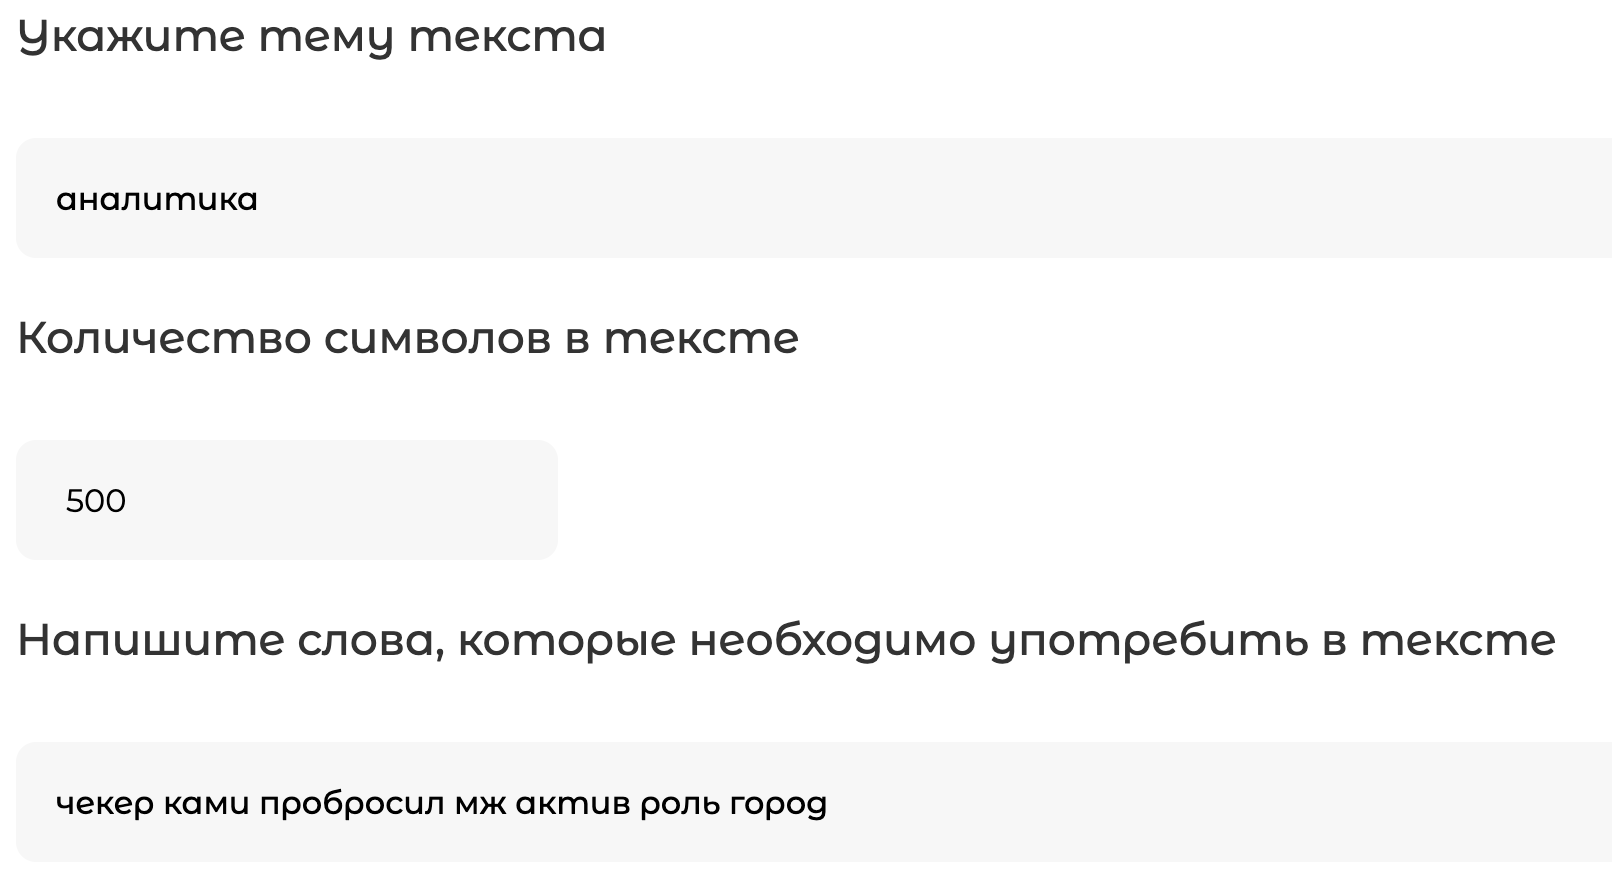Click the "Количество символов в тексте" heading
Image resolution: width=1612 pixels, height=872 pixels.
point(408,339)
